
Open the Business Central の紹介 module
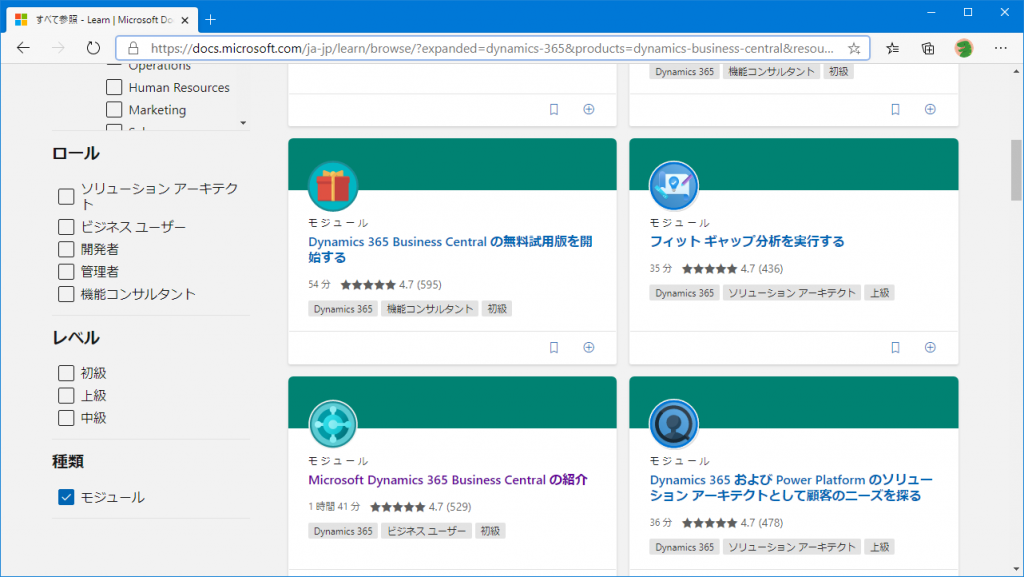click(x=447, y=480)
